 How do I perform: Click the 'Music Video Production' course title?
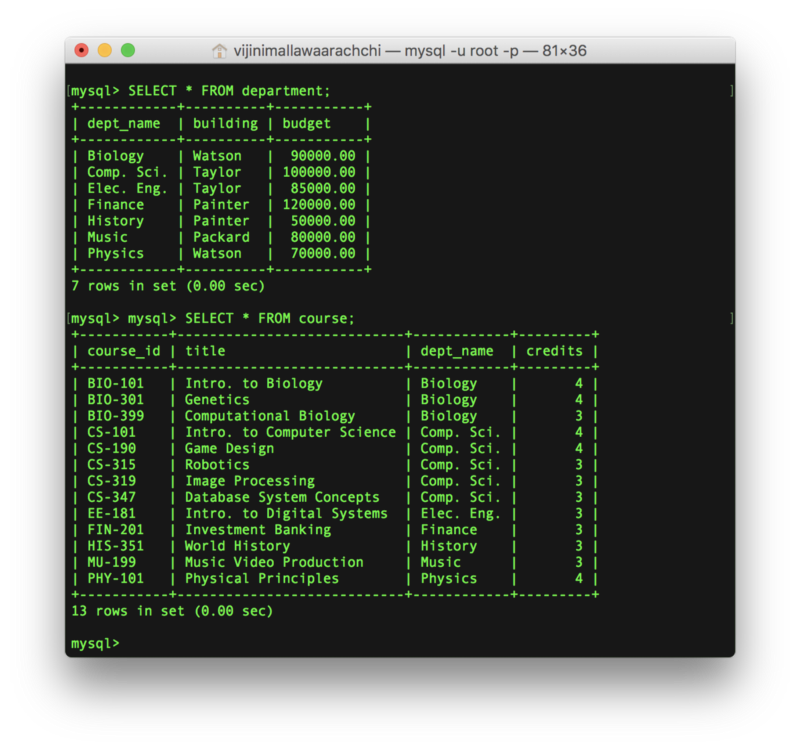pos(274,562)
